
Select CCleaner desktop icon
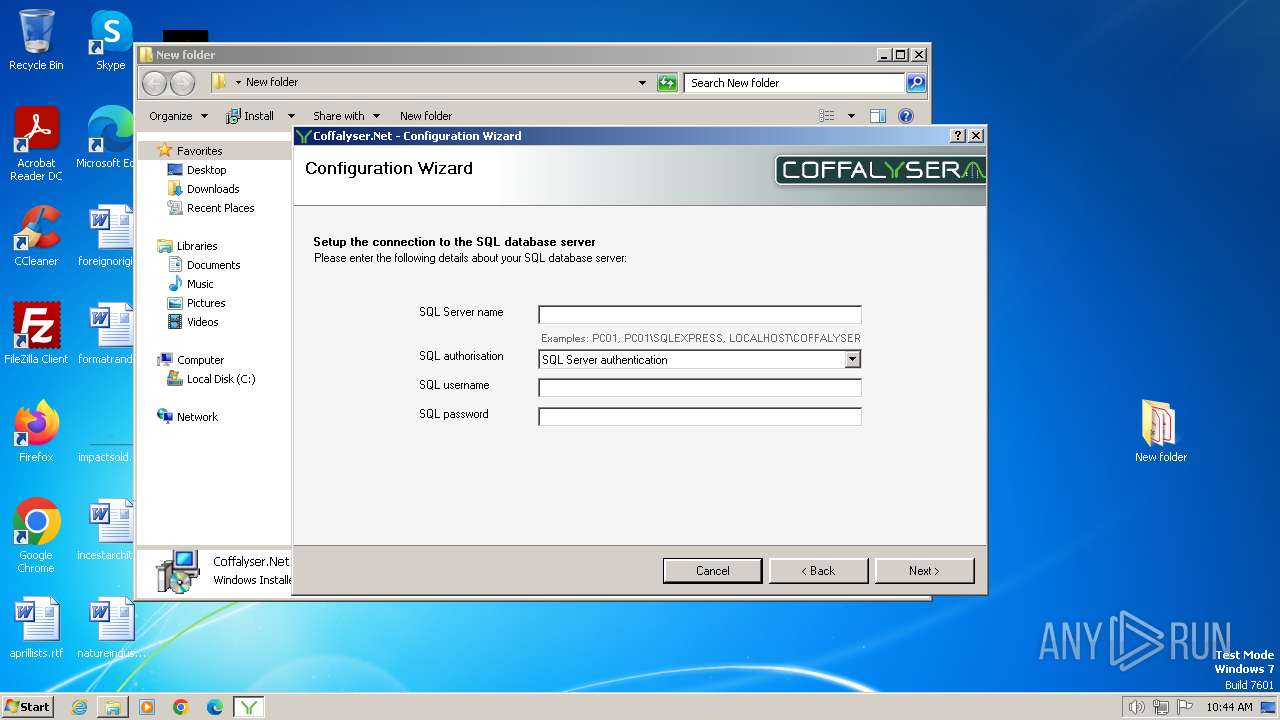tap(36, 236)
